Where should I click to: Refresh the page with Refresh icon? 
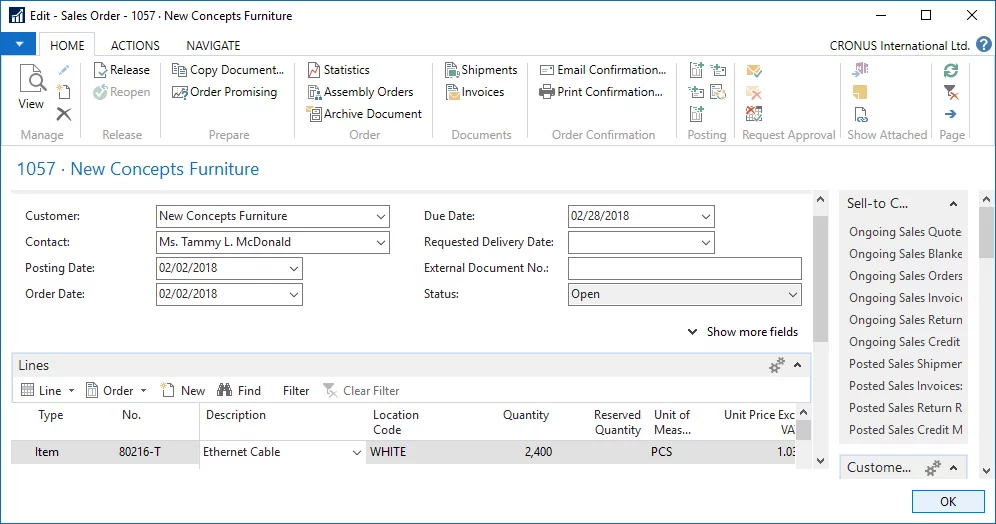click(x=951, y=70)
